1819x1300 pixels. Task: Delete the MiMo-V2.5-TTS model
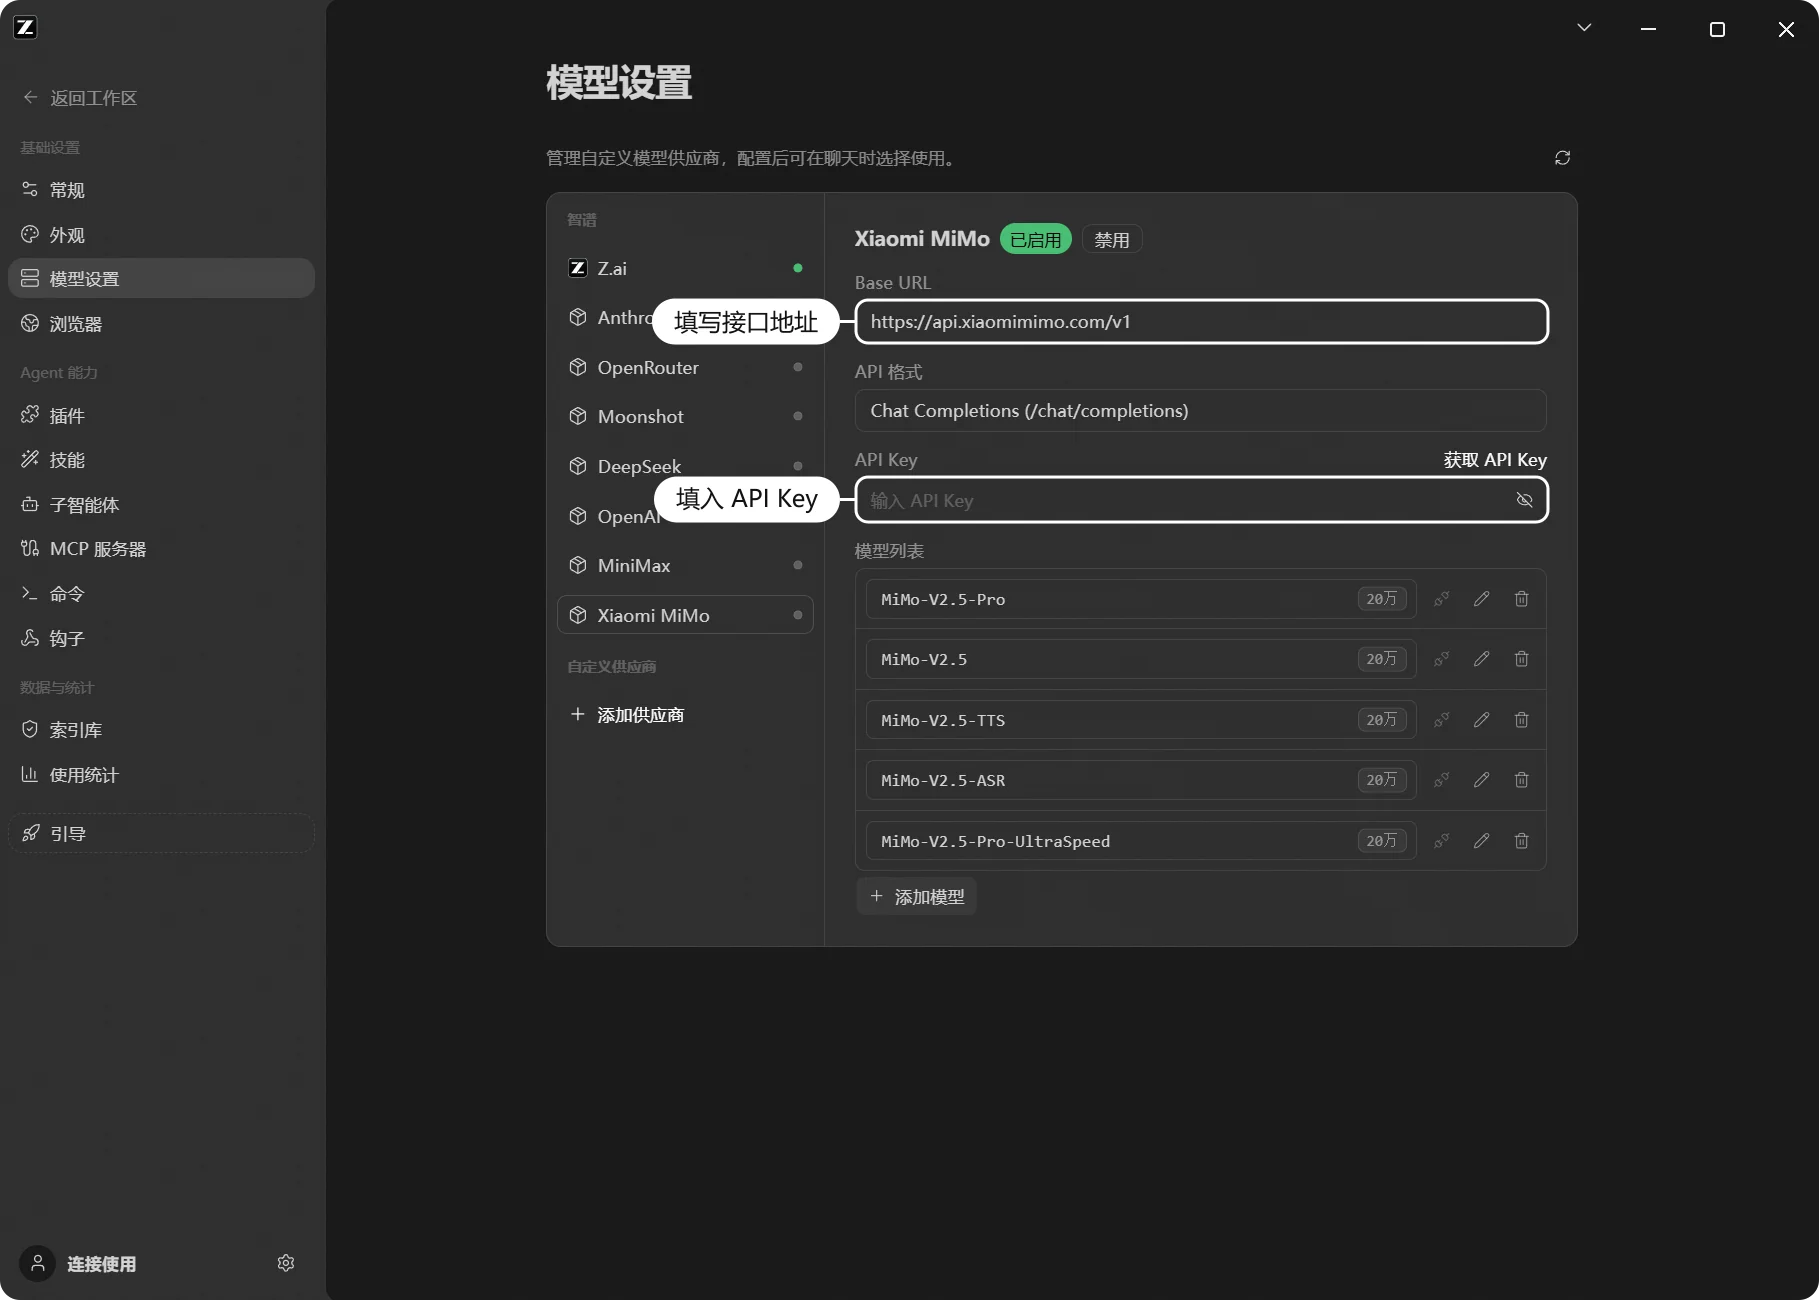click(x=1521, y=720)
